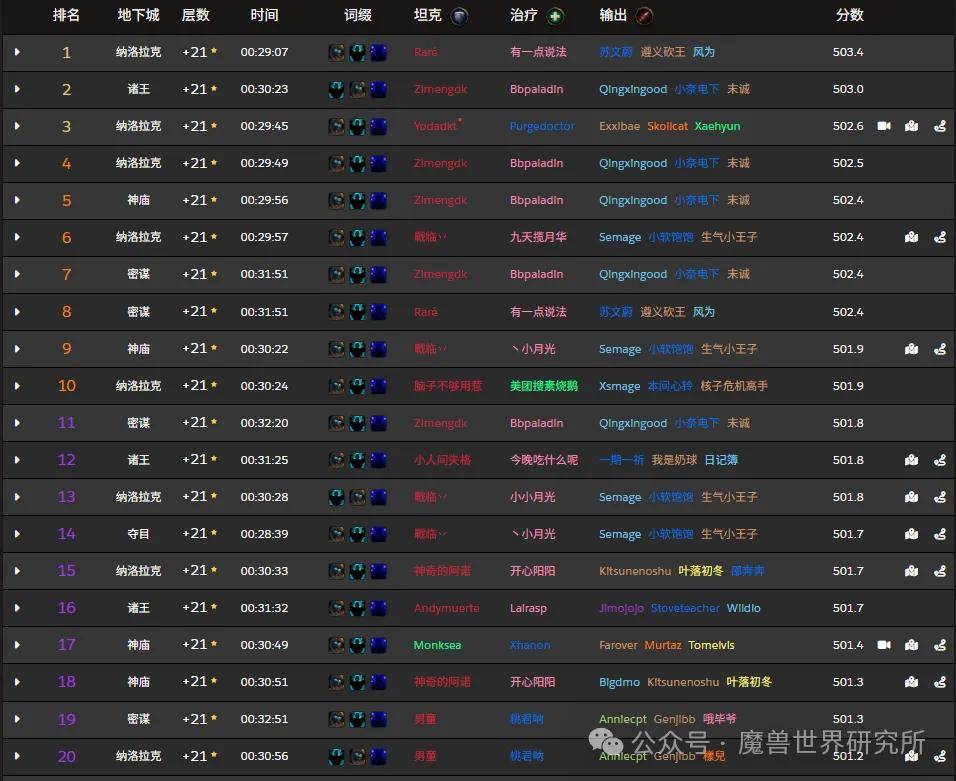Click time value 00:32:51
This screenshot has height=781, width=956.
[x=264, y=719]
